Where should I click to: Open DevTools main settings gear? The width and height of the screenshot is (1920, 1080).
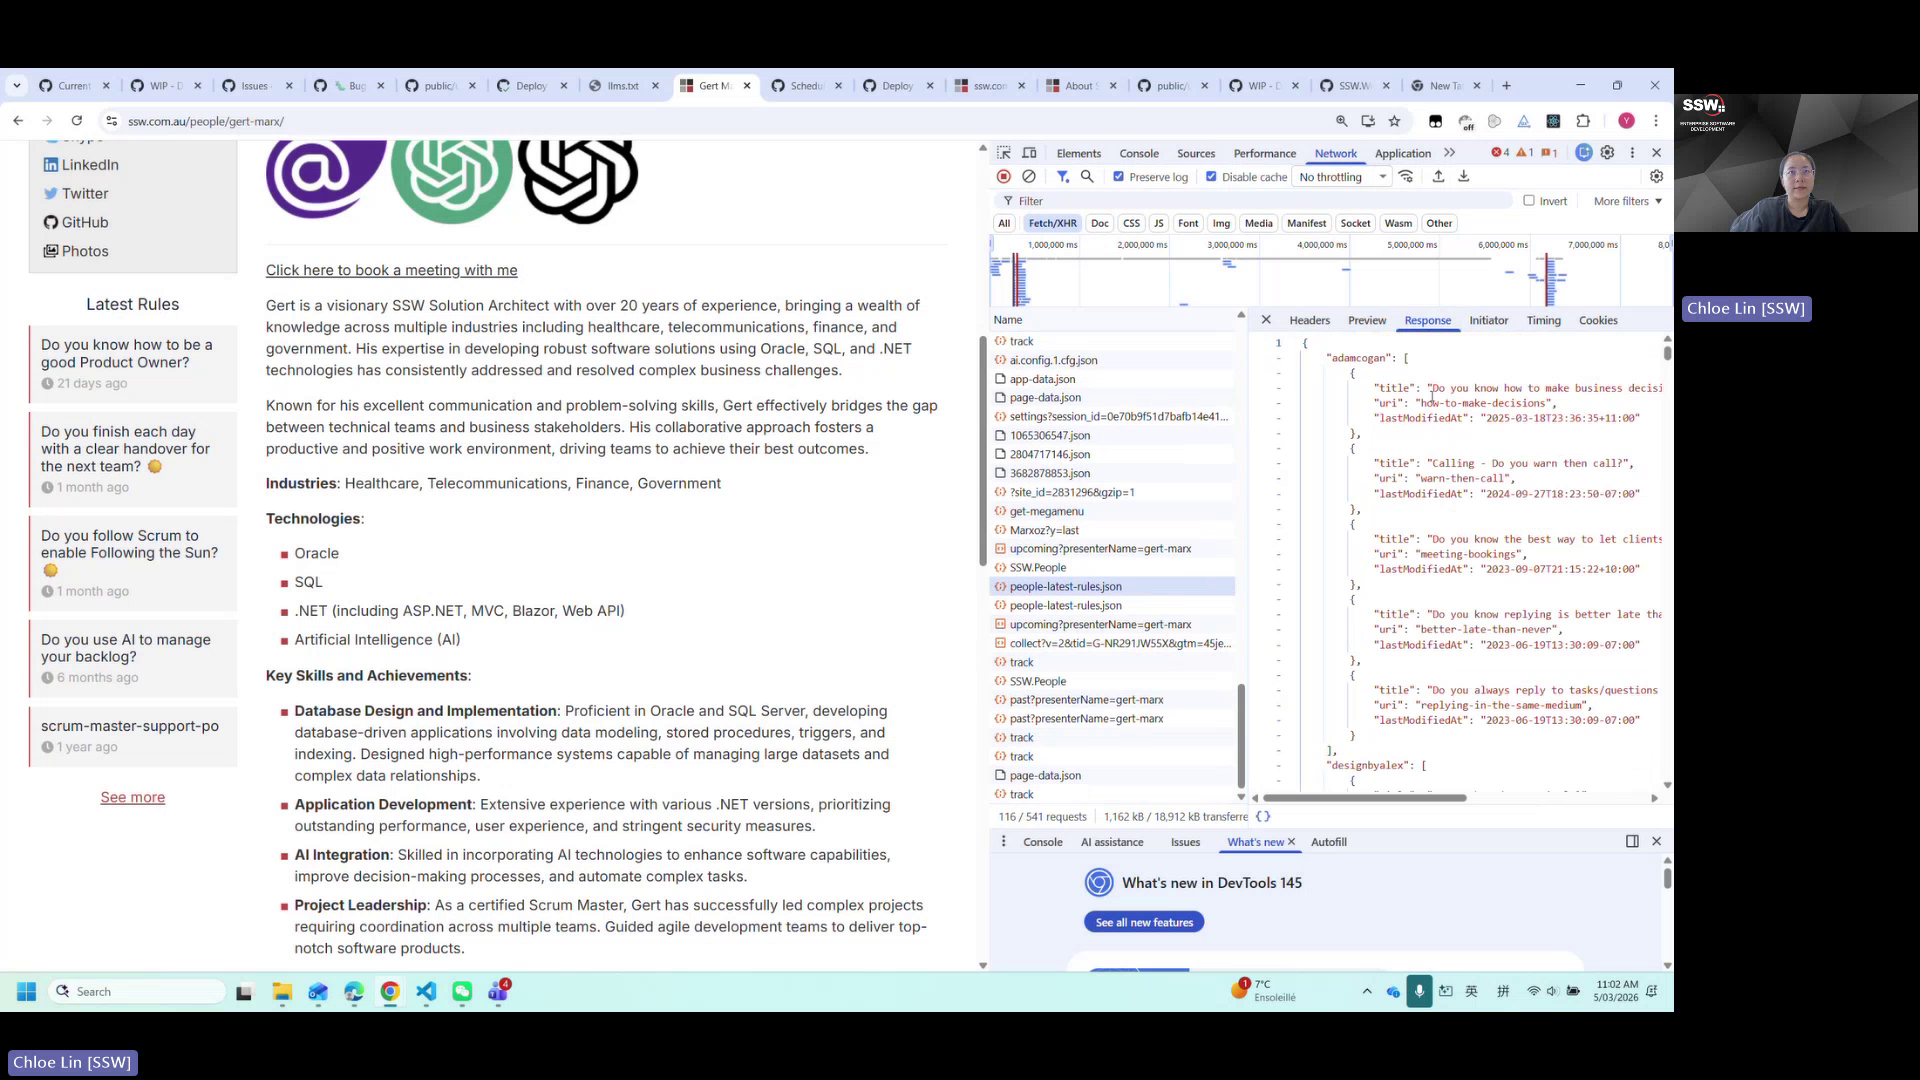pos(1607,153)
